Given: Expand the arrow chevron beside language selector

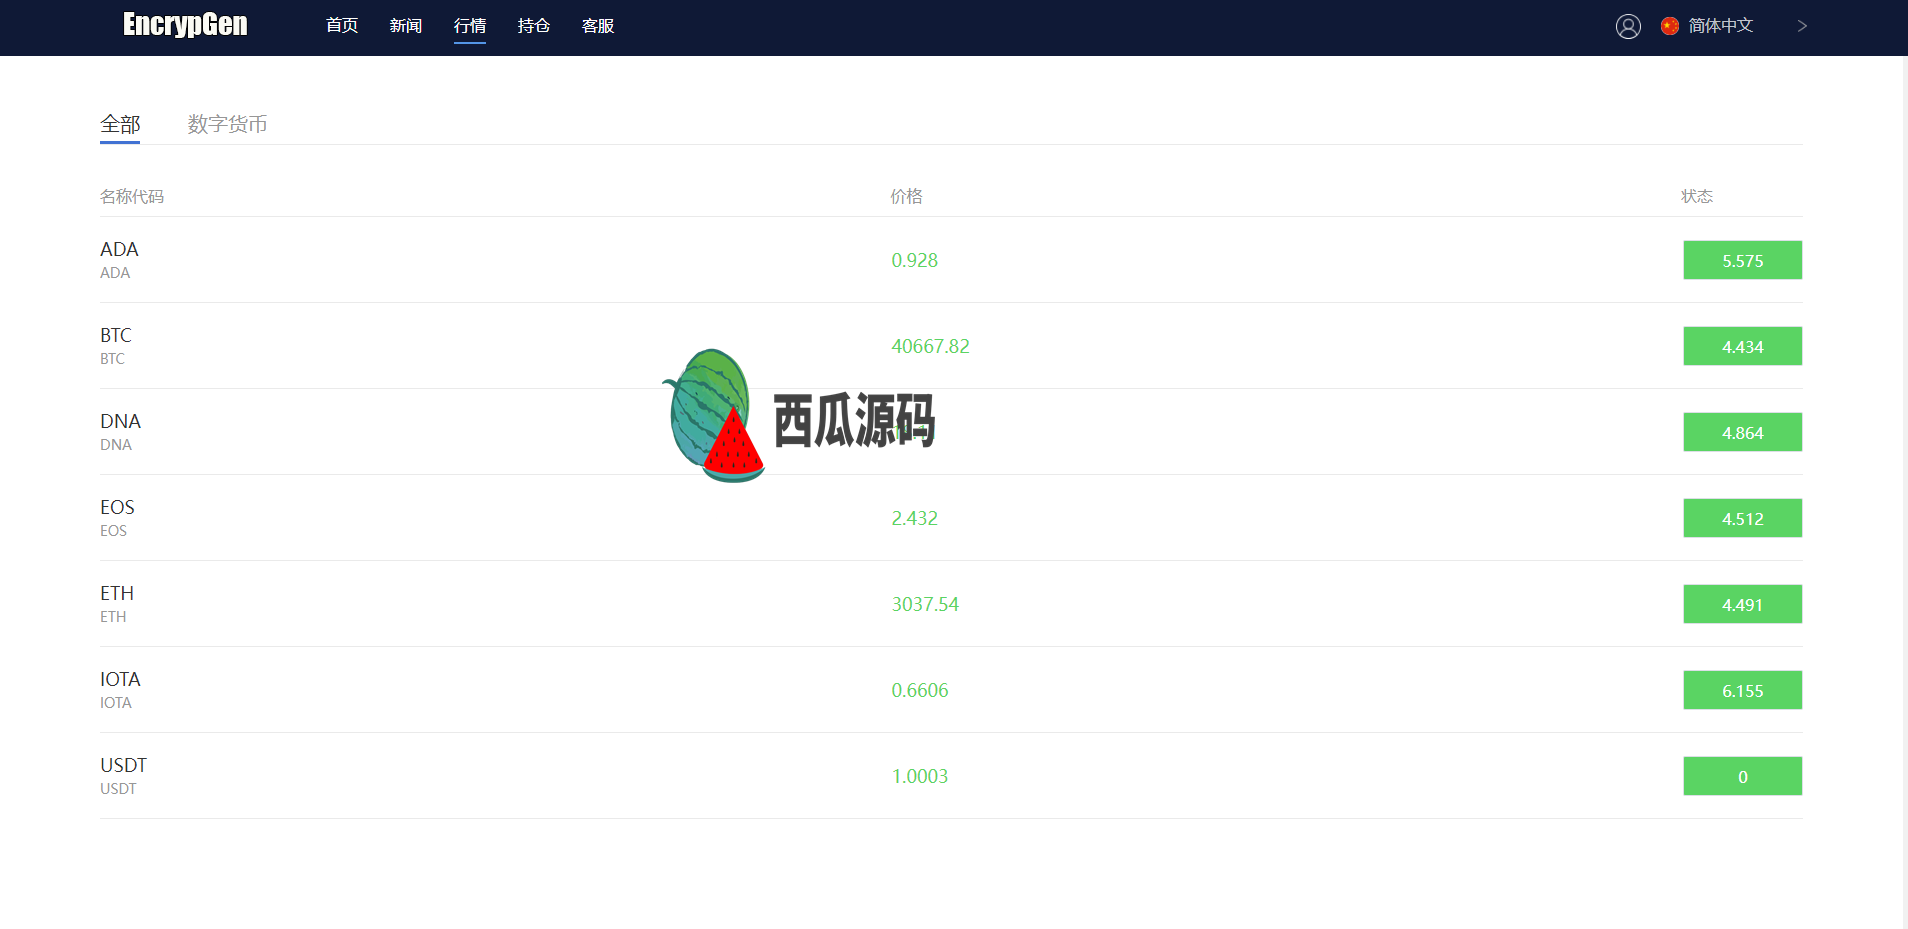Looking at the screenshot, I should click(x=1802, y=27).
